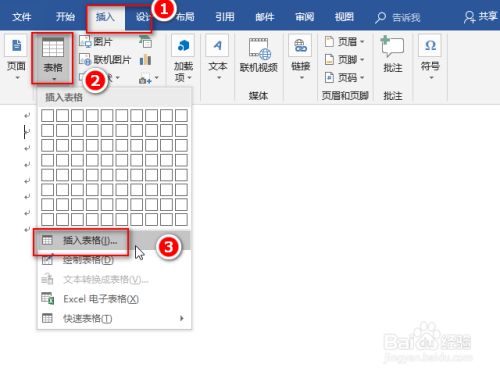Insert a picture with 图片
Screen dimensions: 500x375
tap(95, 42)
